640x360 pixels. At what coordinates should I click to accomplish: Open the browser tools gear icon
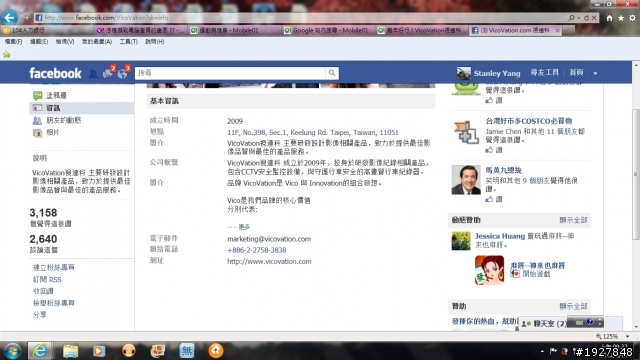tap(632, 18)
